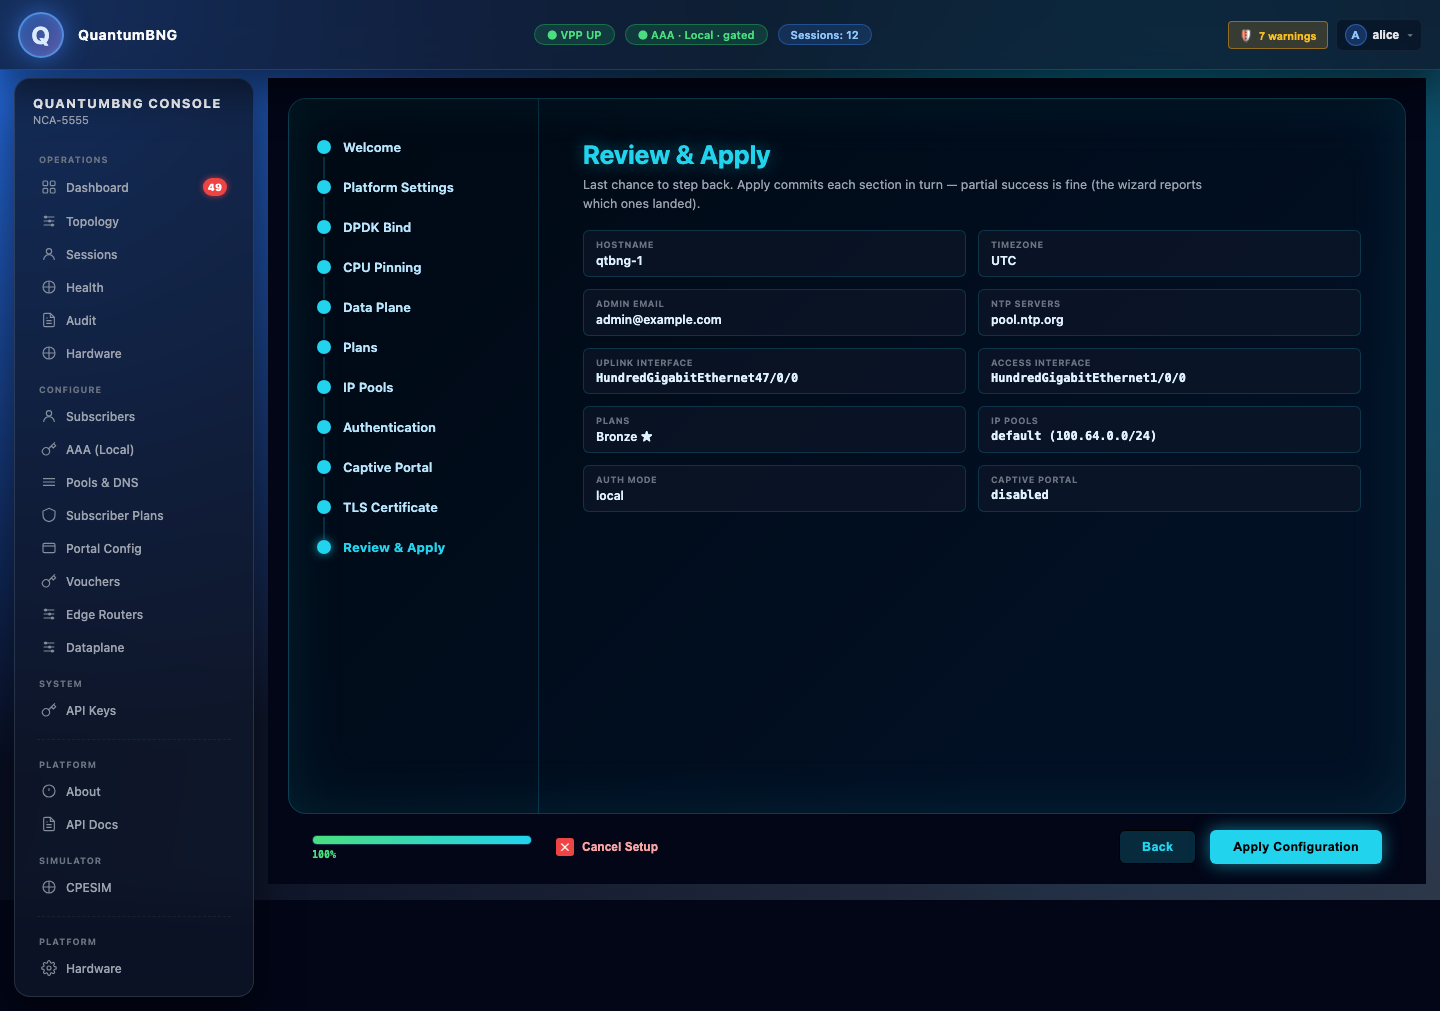Click the VPP UP status pill
The width and height of the screenshot is (1440, 1011).
click(x=575, y=35)
